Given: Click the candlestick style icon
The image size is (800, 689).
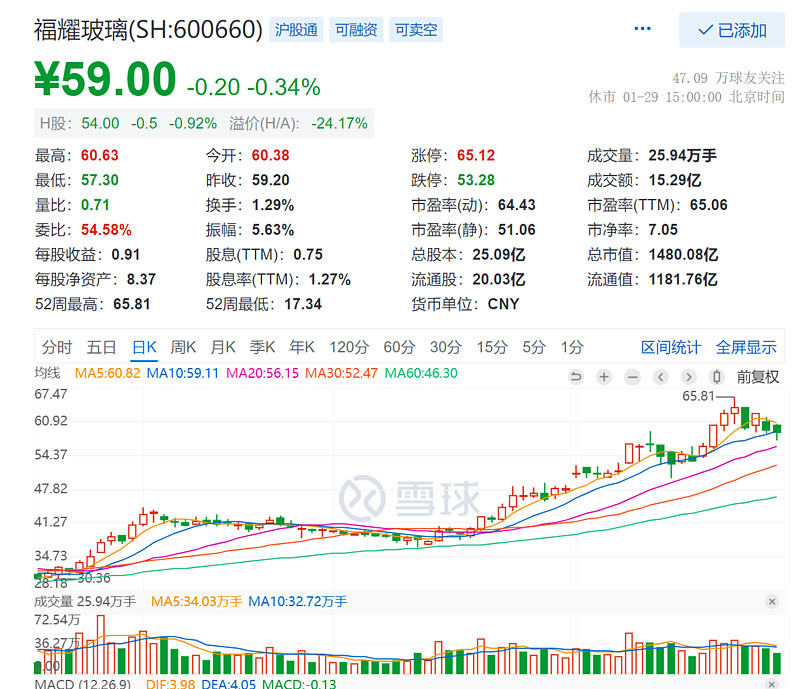Looking at the screenshot, I should (x=716, y=377).
